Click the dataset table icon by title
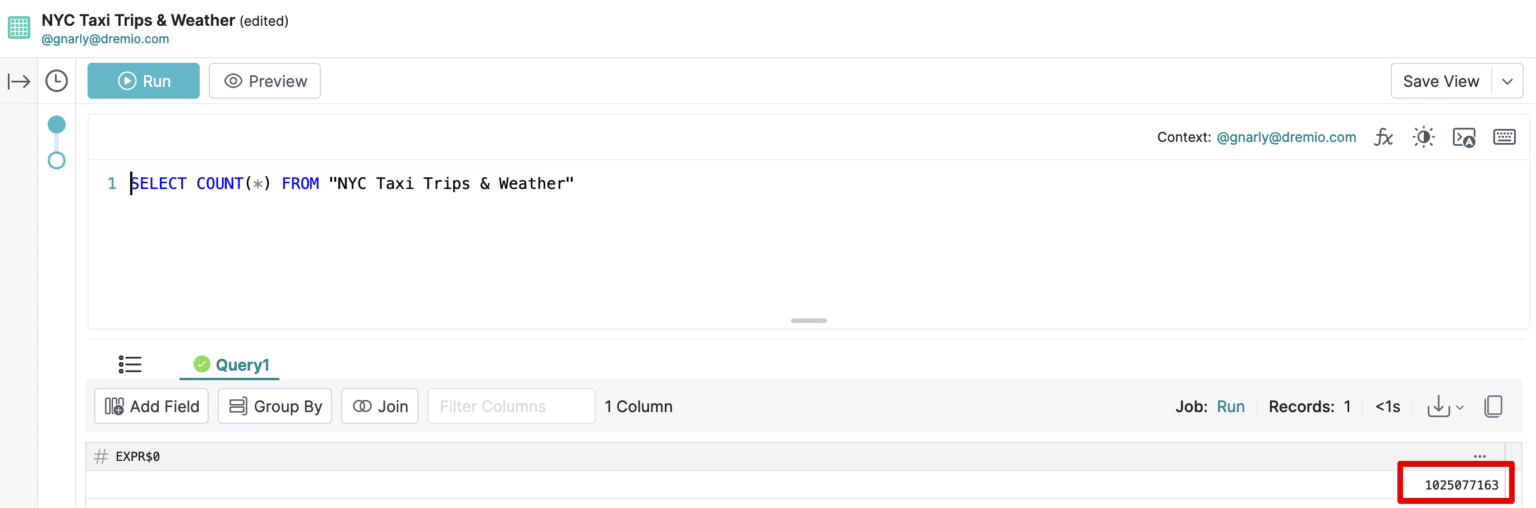Viewport: 1536px width, 508px height. pos(19,28)
